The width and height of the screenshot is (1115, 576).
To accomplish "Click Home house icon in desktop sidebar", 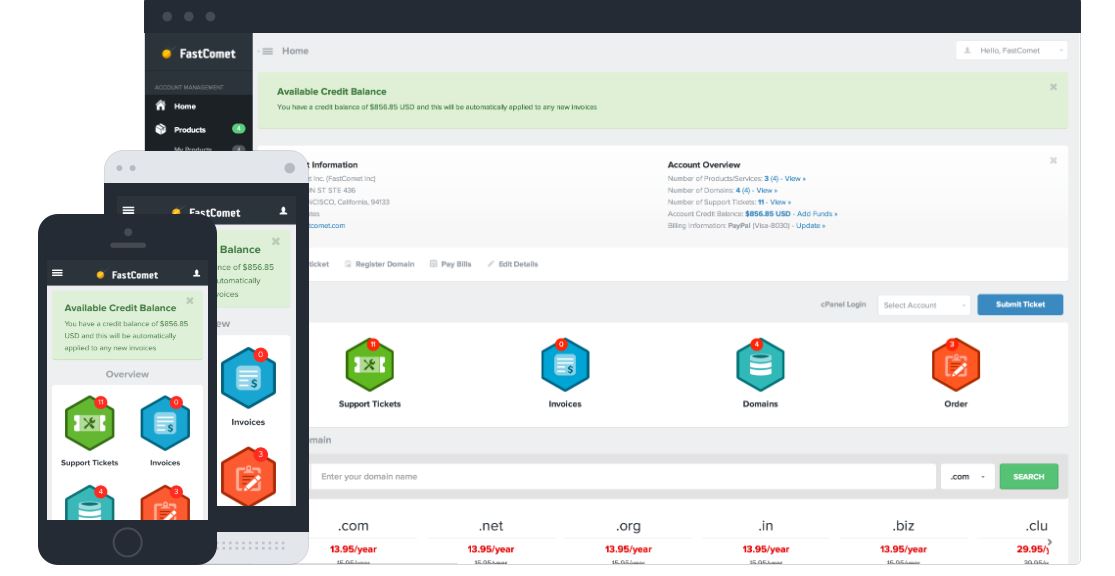I will coord(161,105).
